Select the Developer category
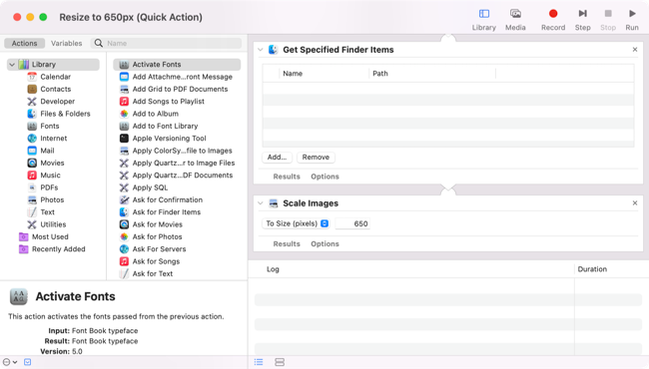 point(58,101)
